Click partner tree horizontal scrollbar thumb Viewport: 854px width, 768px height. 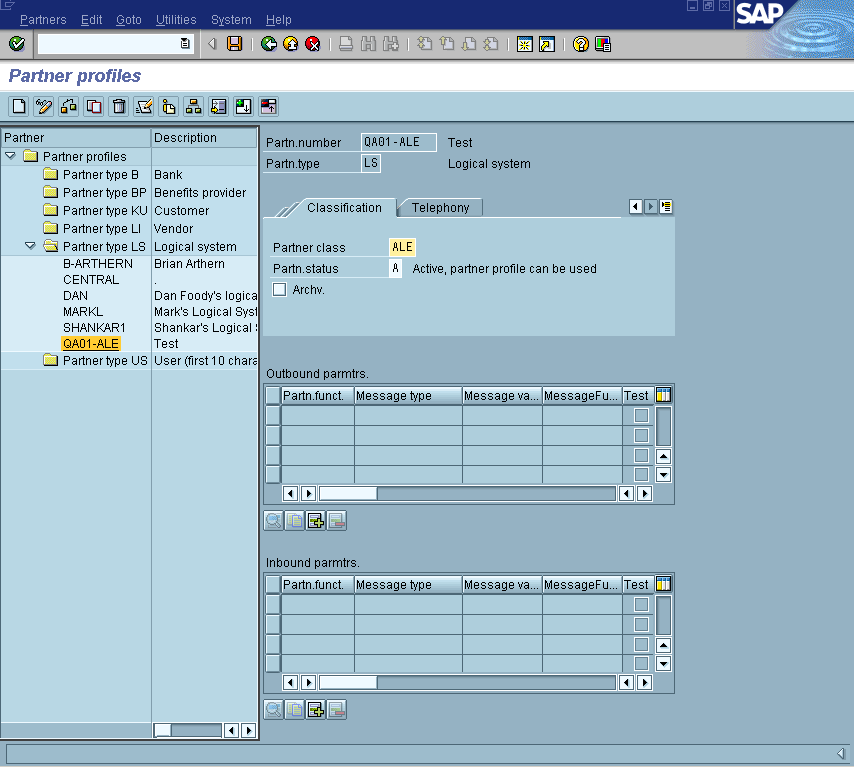163,730
